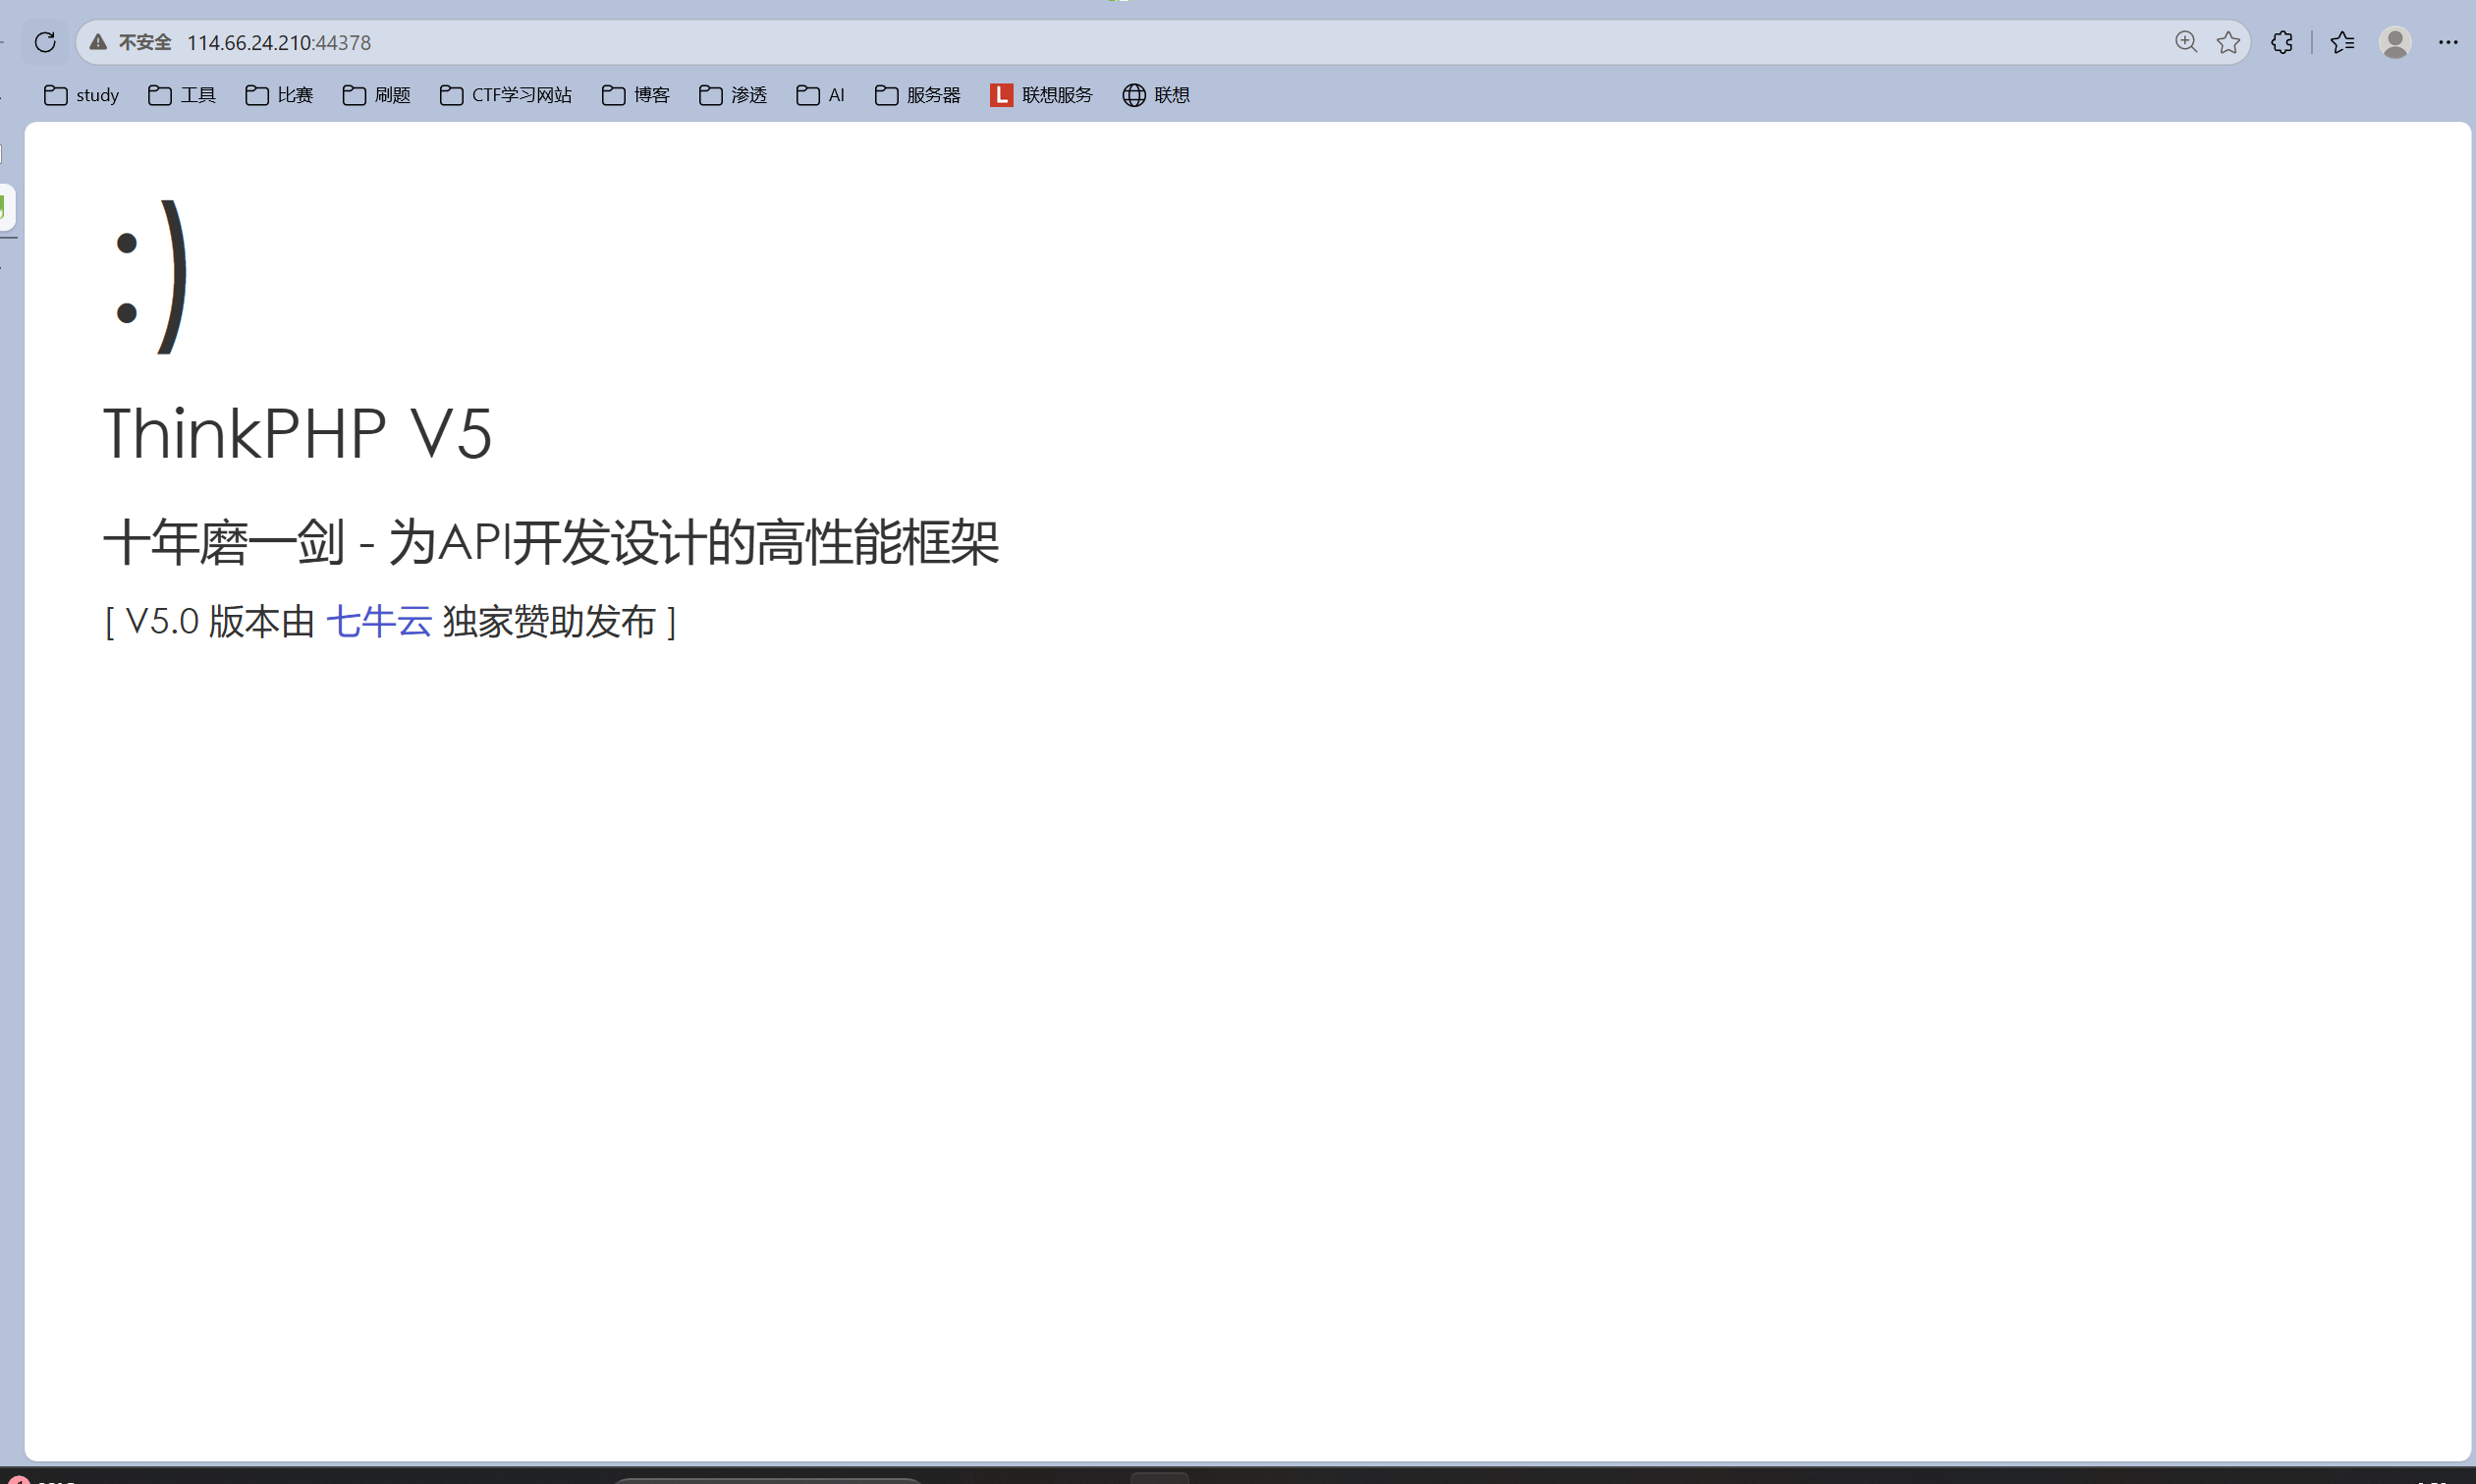Open the extensions puzzle icon

coord(2282,42)
